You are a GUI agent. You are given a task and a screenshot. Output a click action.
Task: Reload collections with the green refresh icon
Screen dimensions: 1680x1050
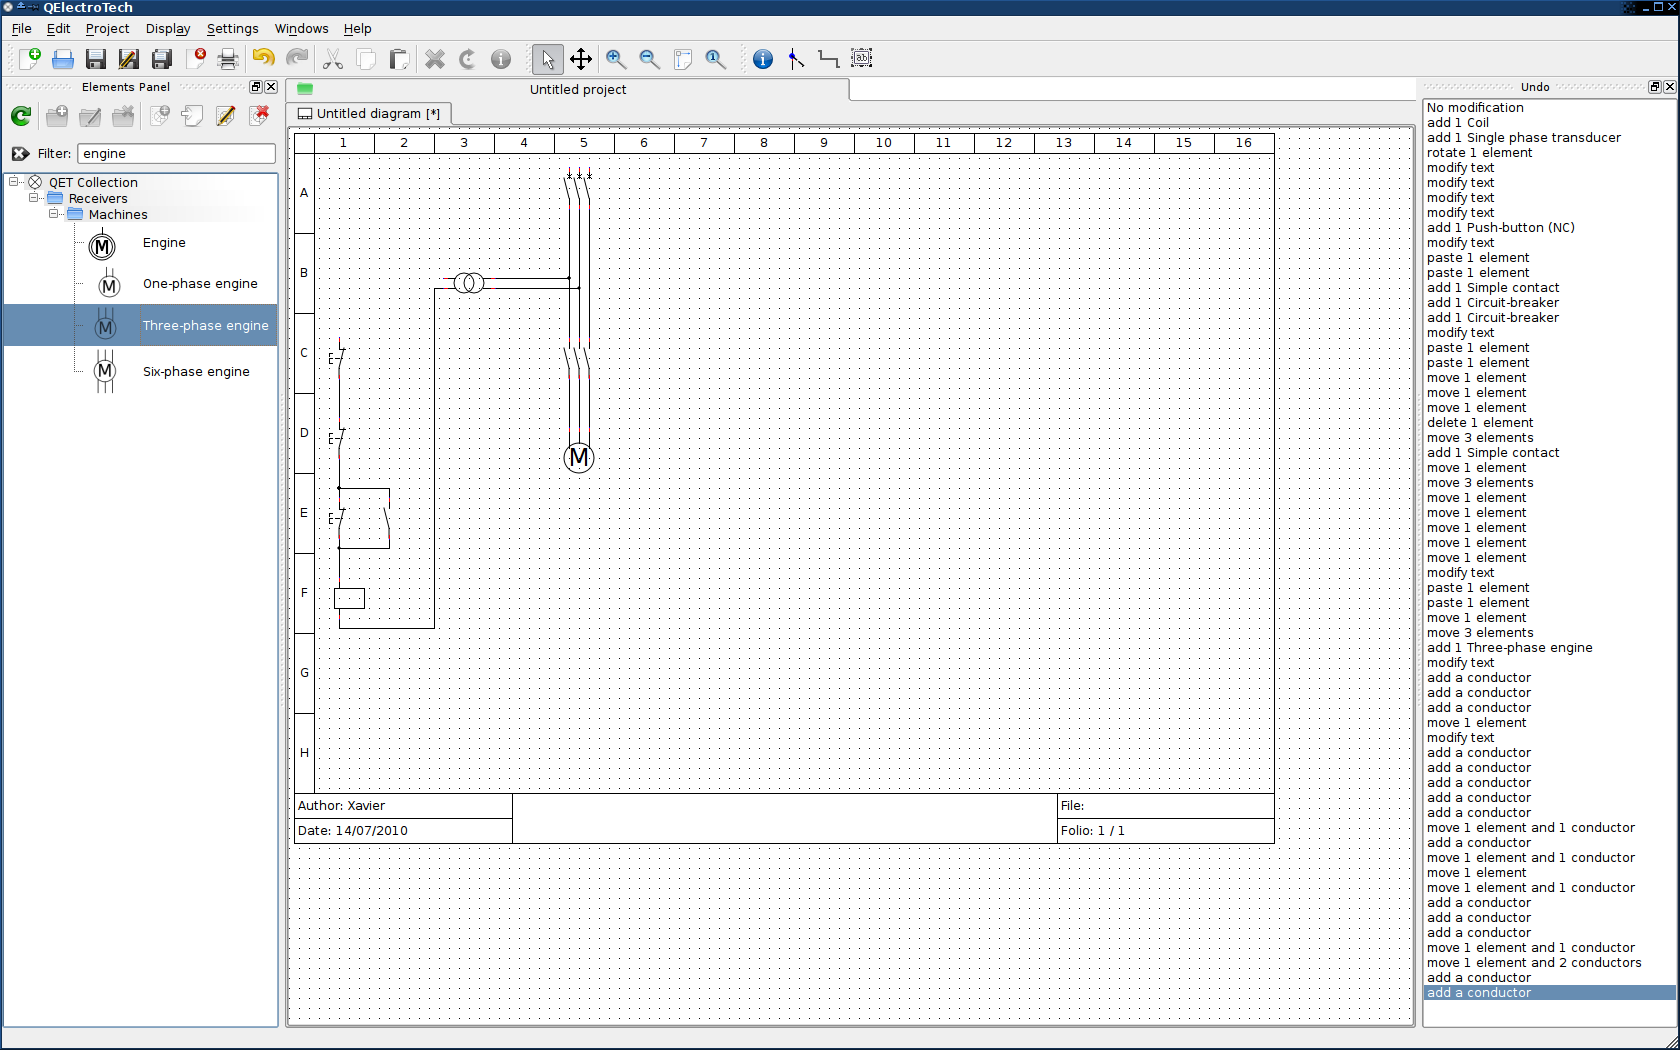tap(21, 116)
